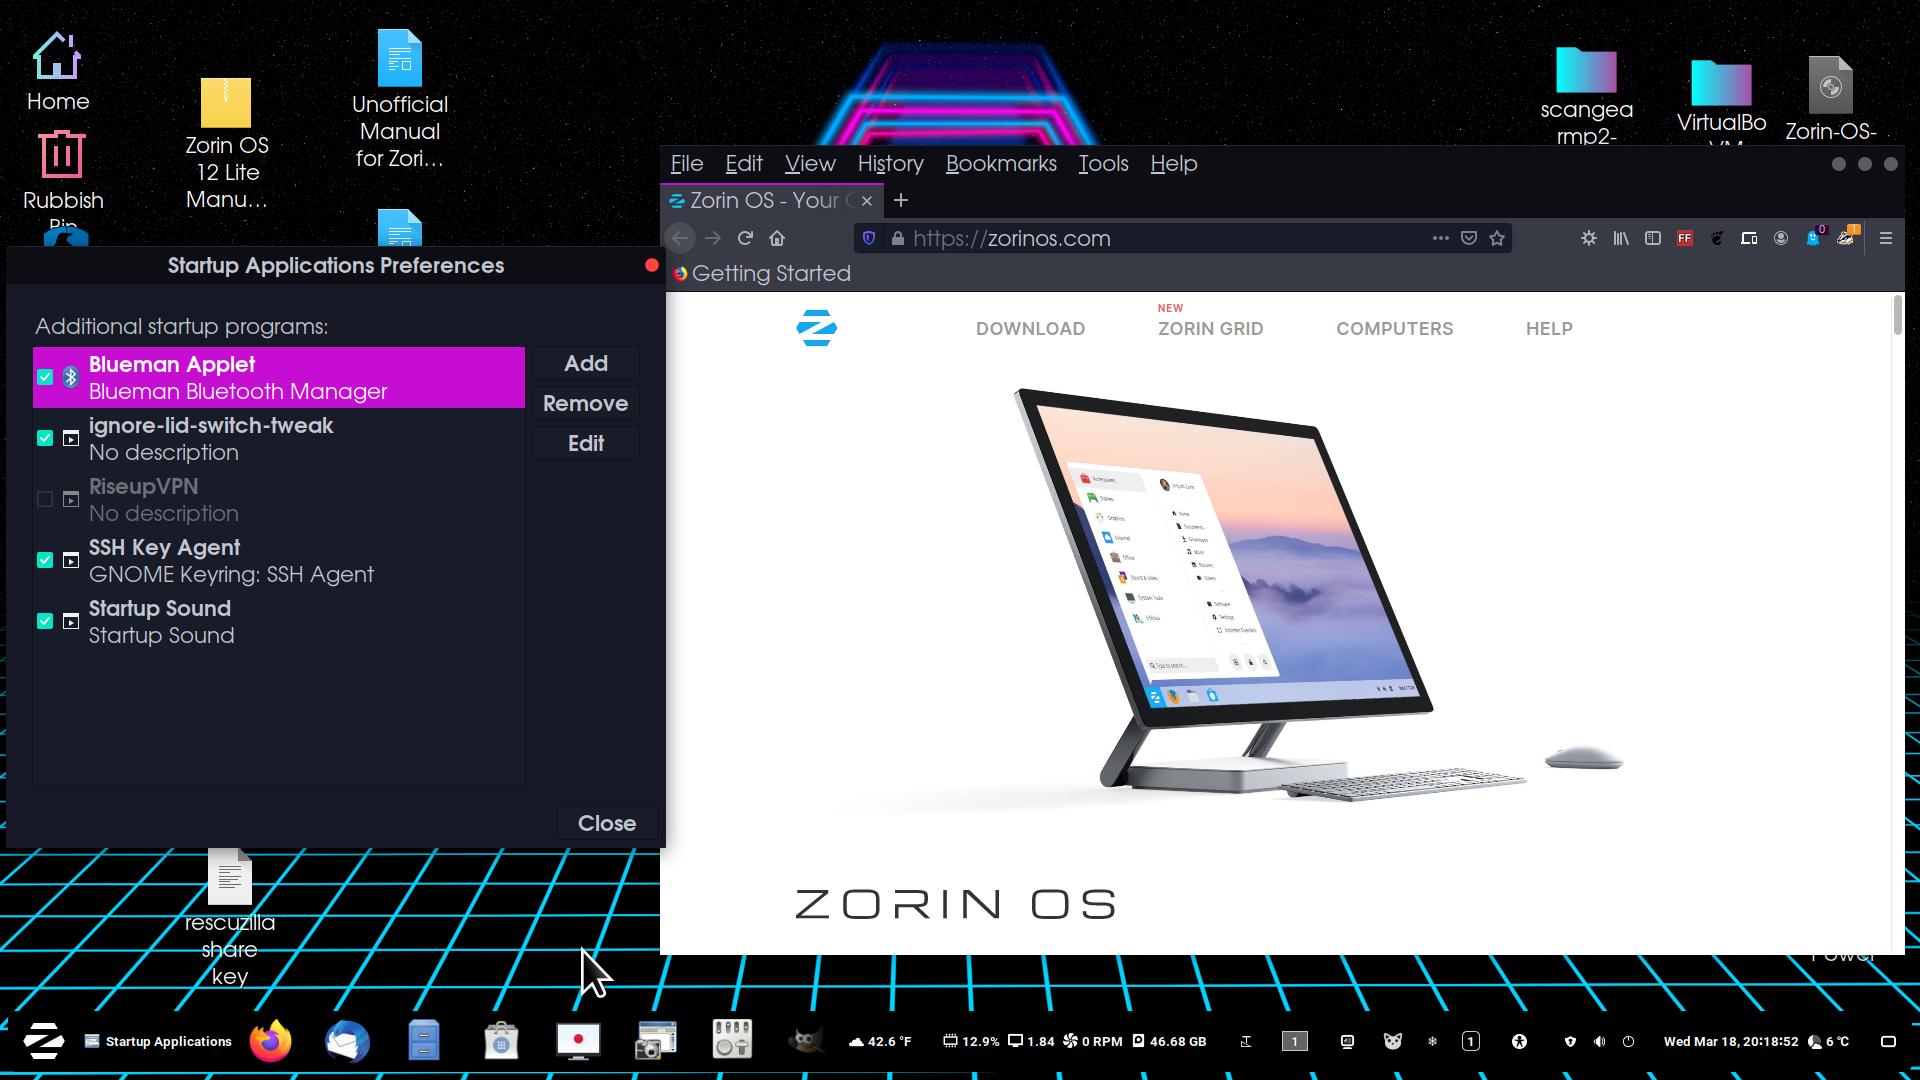Uncheck the Blueman Applet startup checkbox

pos(45,377)
